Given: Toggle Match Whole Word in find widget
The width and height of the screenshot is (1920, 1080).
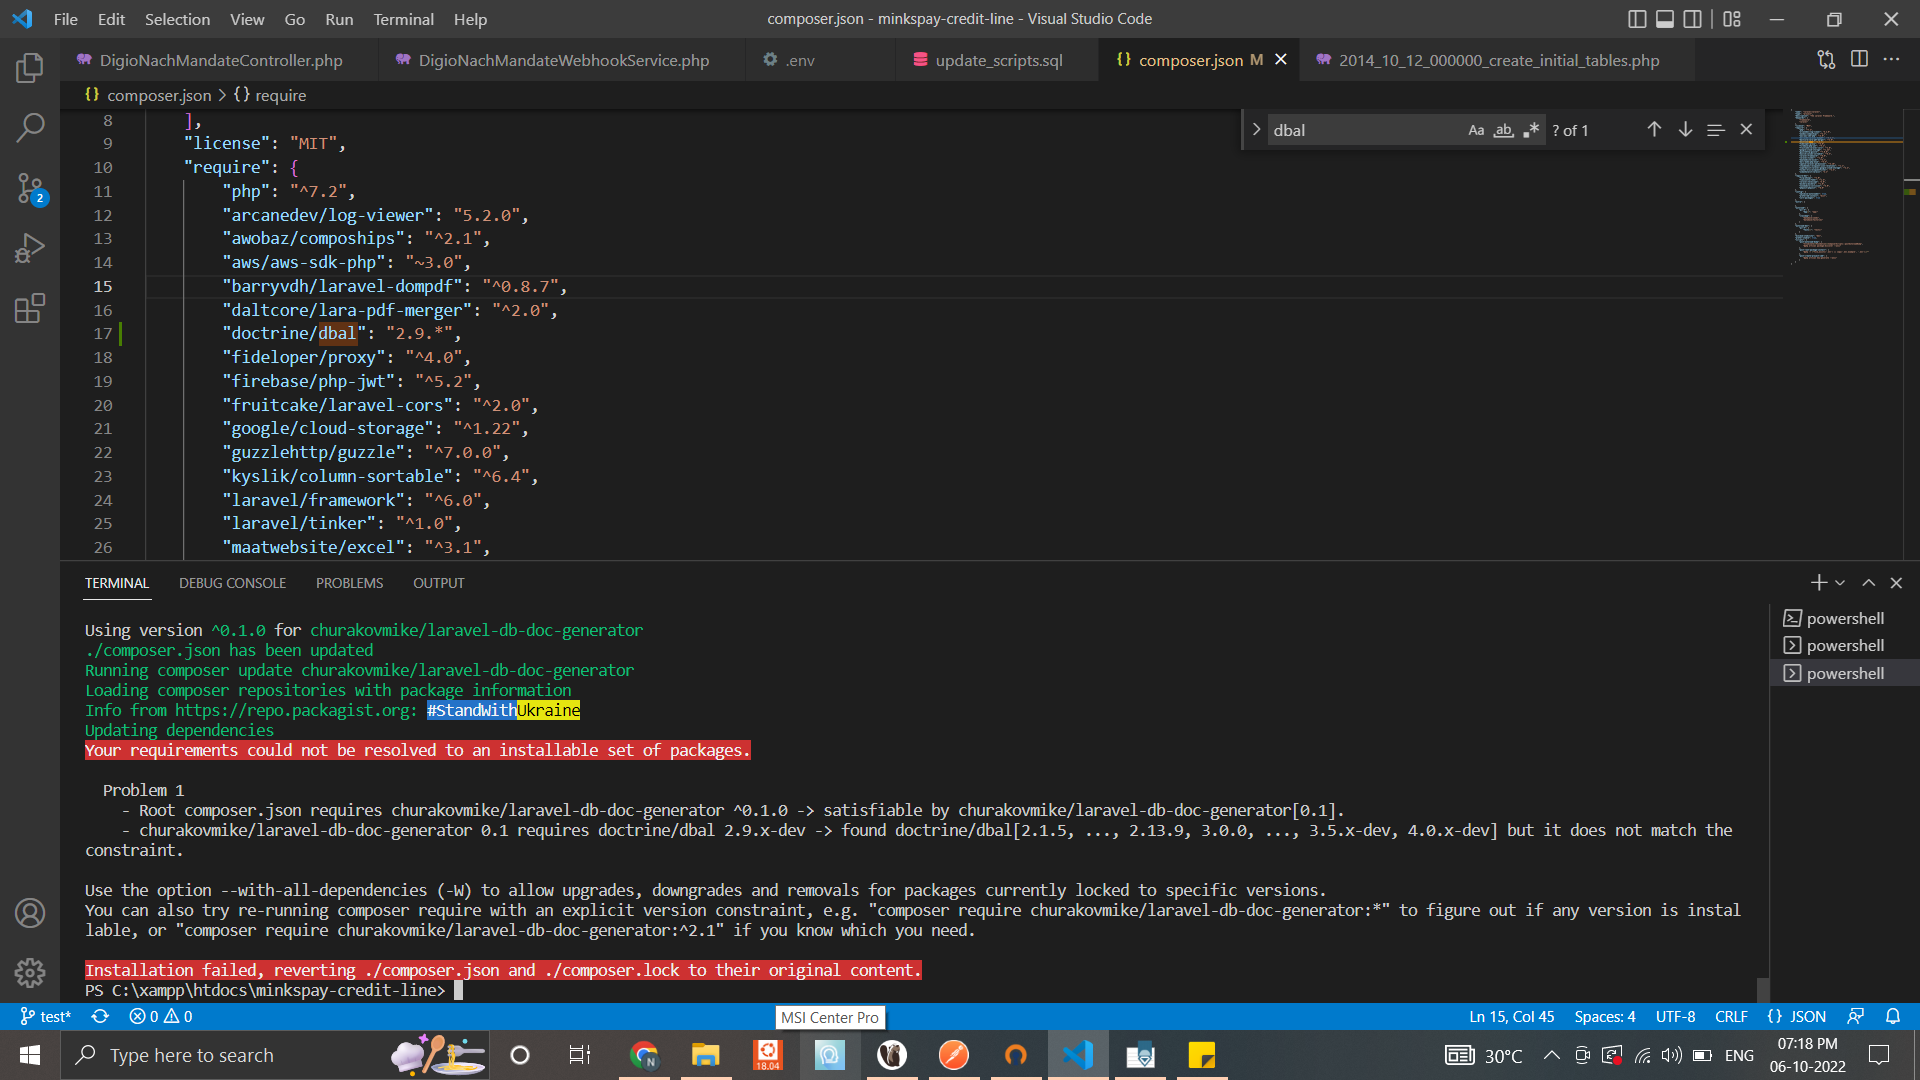Looking at the screenshot, I should click(x=1503, y=130).
